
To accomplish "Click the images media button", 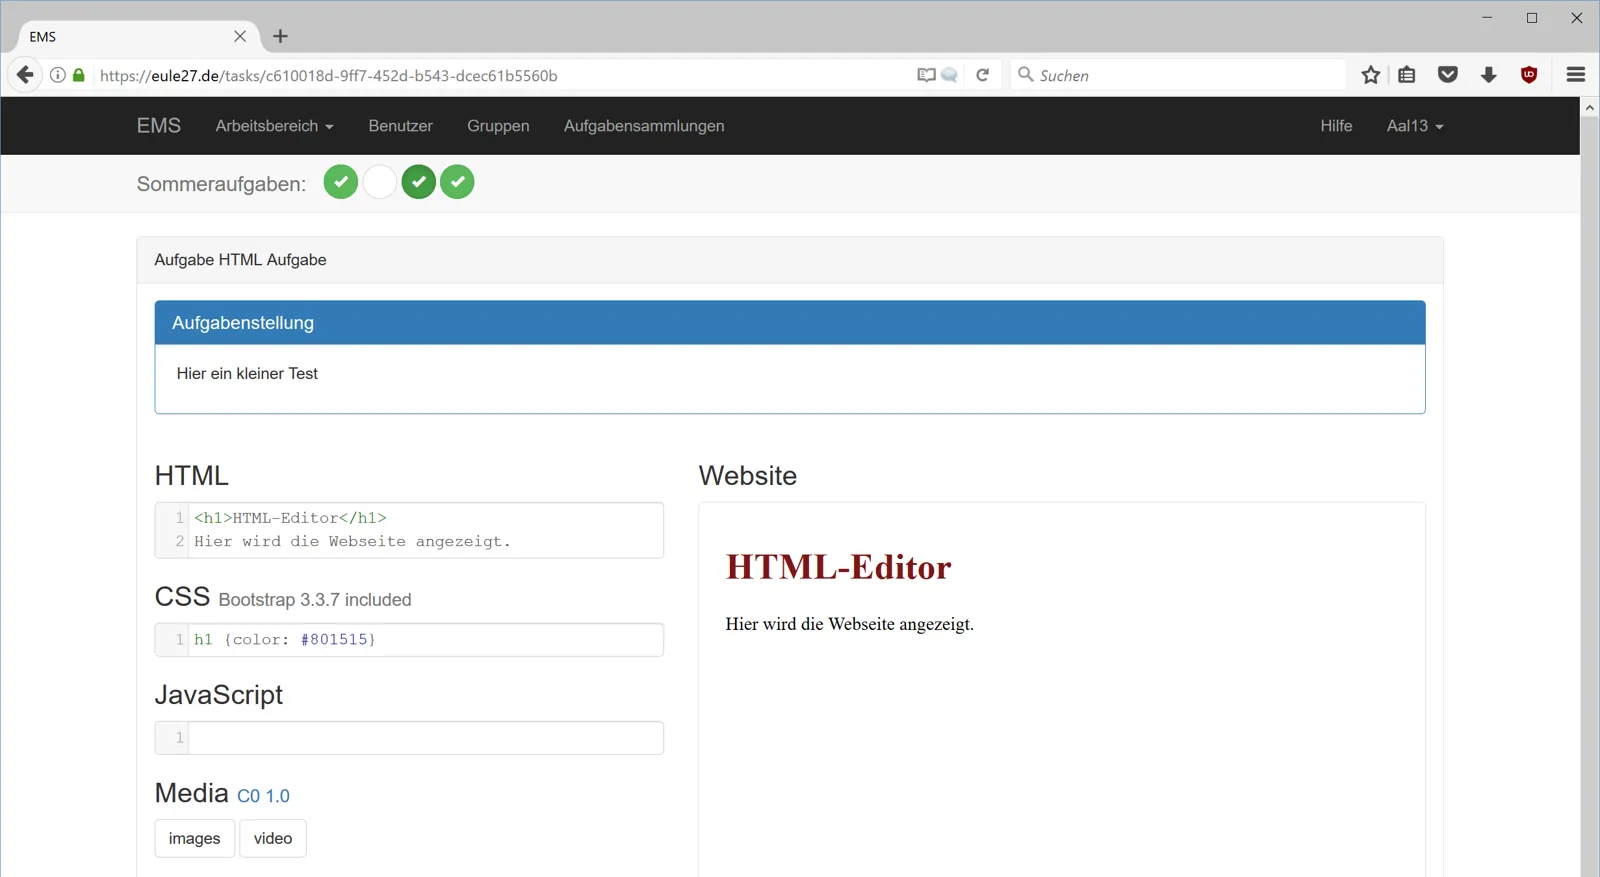I will [x=195, y=838].
